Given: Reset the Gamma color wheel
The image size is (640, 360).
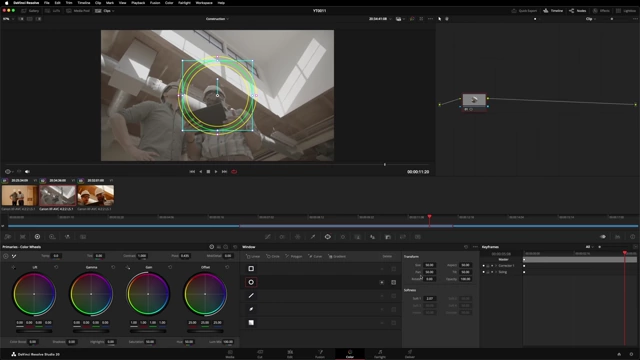Looking at the screenshot, I should click(x=113, y=267).
